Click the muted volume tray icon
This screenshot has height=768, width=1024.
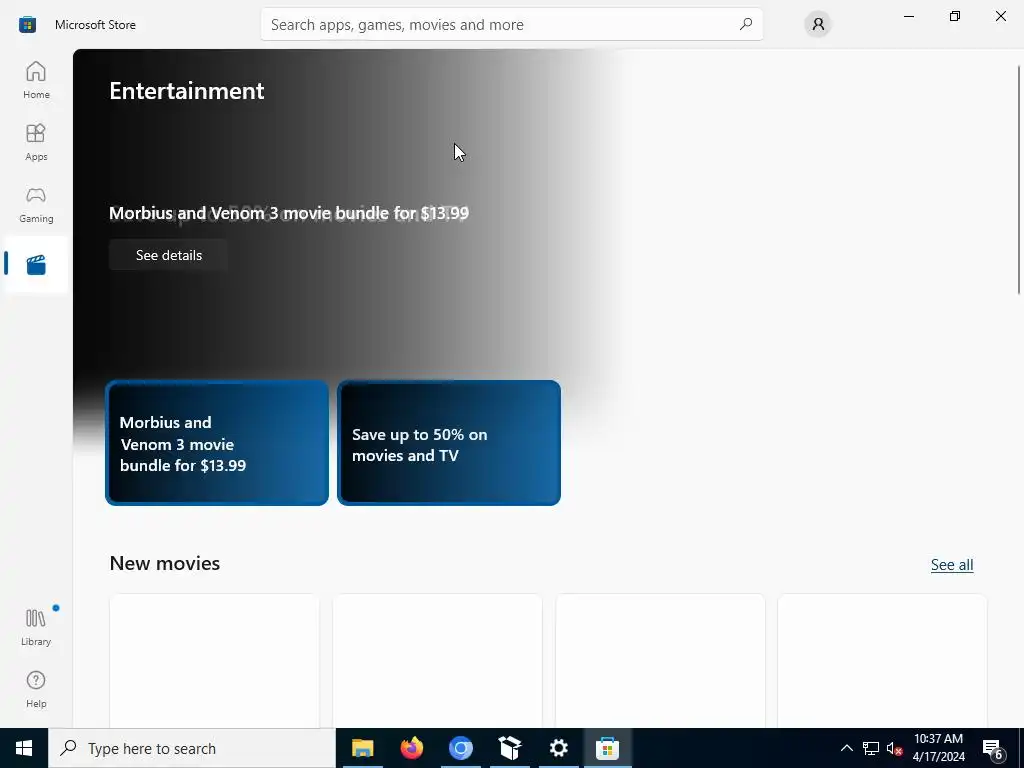pyautogui.click(x=895, y=748)
